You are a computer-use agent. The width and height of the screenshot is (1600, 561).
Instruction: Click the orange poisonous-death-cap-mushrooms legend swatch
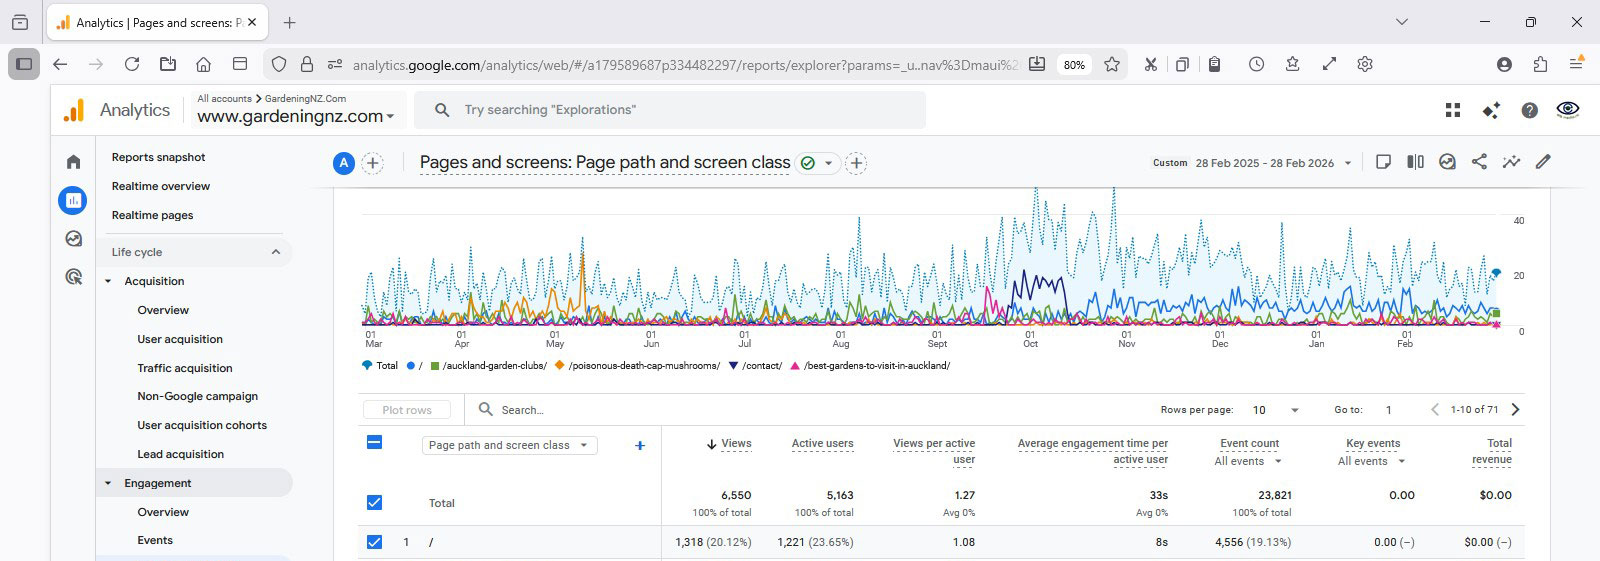[x=560, y=366]
